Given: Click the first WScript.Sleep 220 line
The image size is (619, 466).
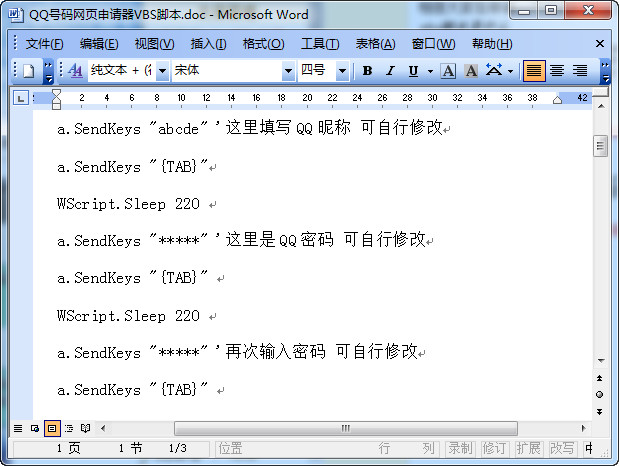Looking at the screenshot, I should (x=128, y=204).
